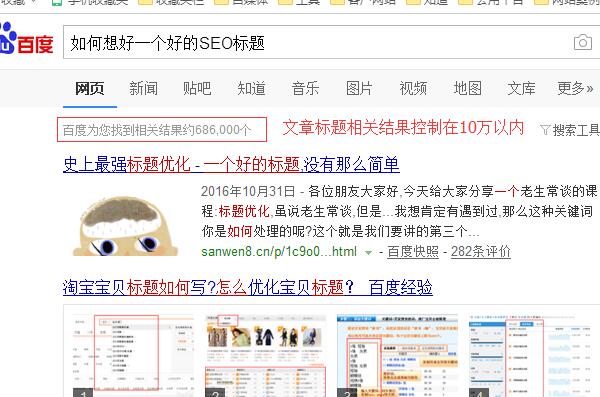This screenshot has height=397, width=600.
Task: Switch to the 贴吧 tab
Action: pyautogui.click(x=197, y=88)
